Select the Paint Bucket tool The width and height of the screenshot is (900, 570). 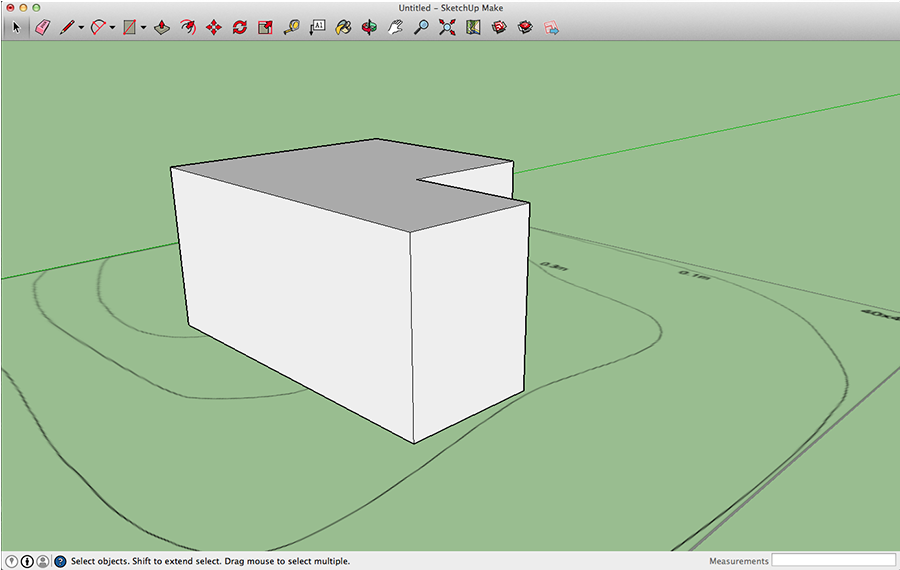[x=343, y=27]
